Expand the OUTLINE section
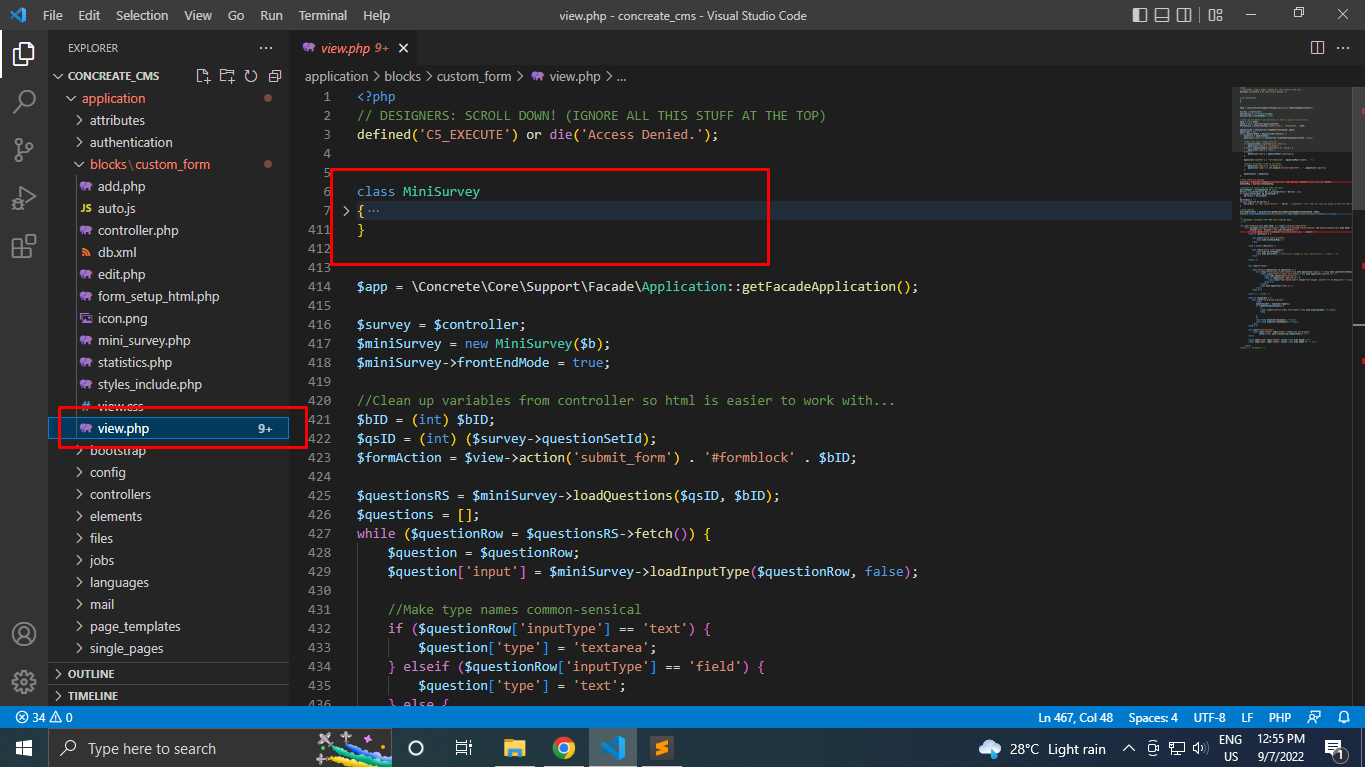 (168, 674)
